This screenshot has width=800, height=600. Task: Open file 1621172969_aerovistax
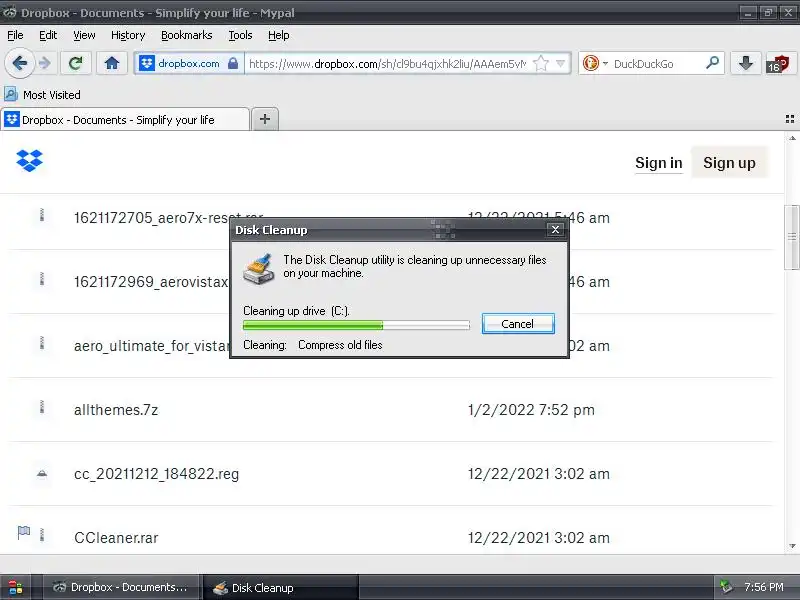pos(151,282)
